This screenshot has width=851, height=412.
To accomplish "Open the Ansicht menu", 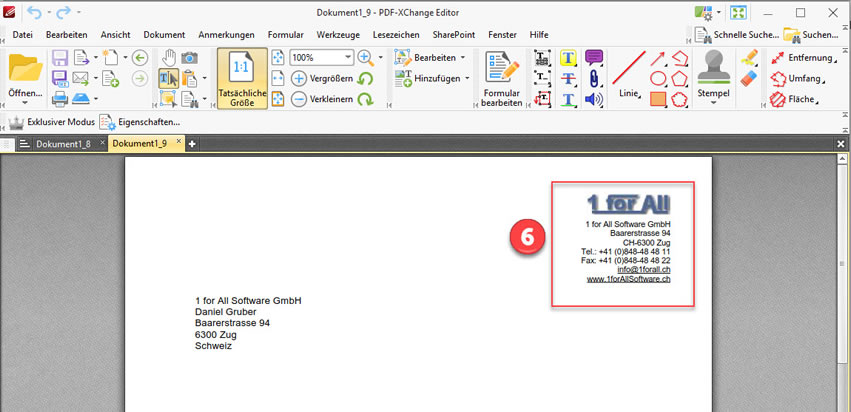I will tap(115, 35).
